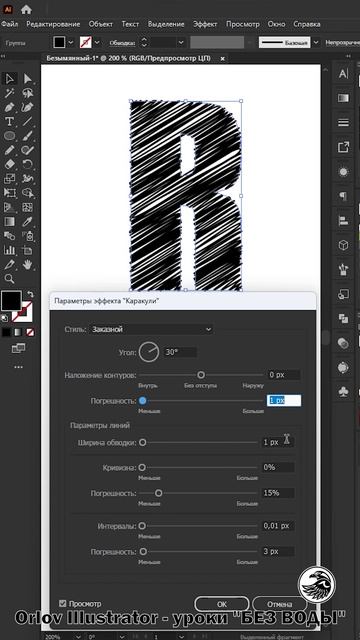Select the Lasso tool
Screen dimensions: 360x640
[x=27, y=93]
